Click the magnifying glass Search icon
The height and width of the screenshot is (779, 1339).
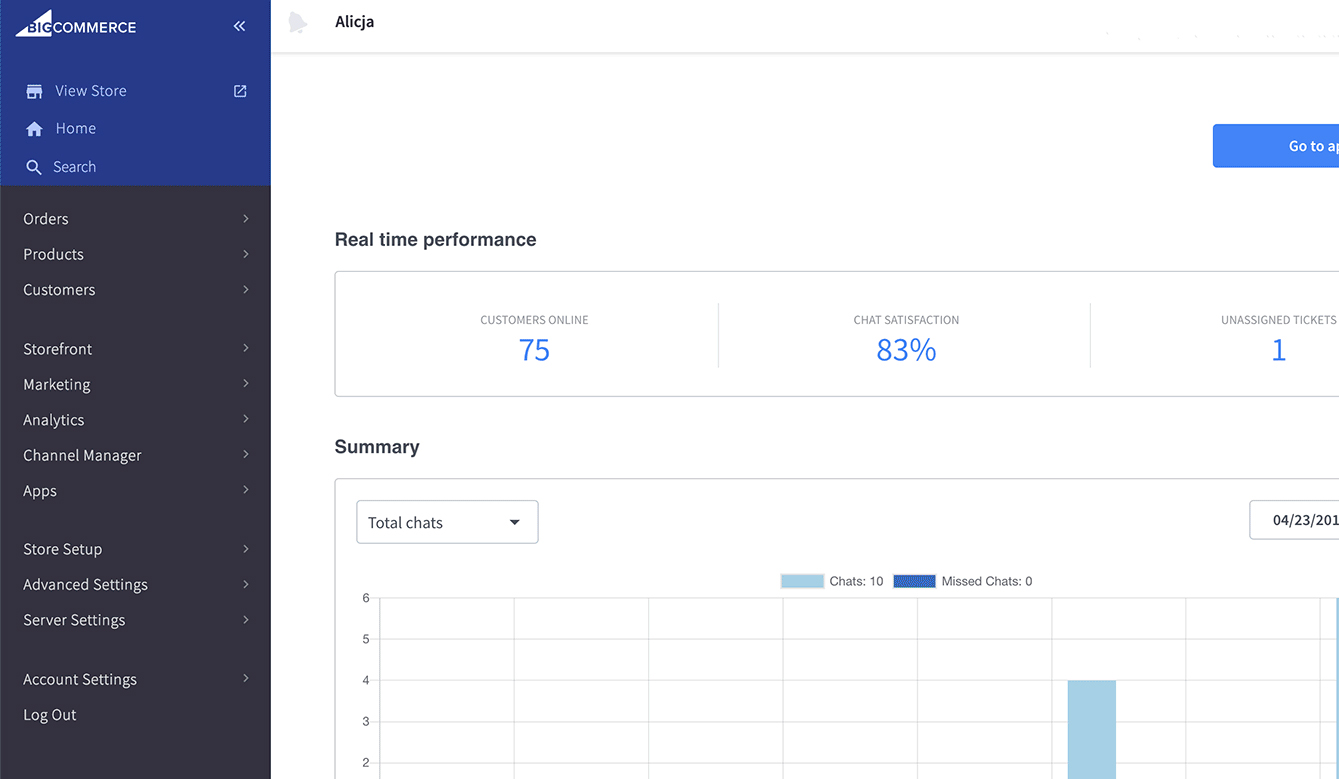34,167
